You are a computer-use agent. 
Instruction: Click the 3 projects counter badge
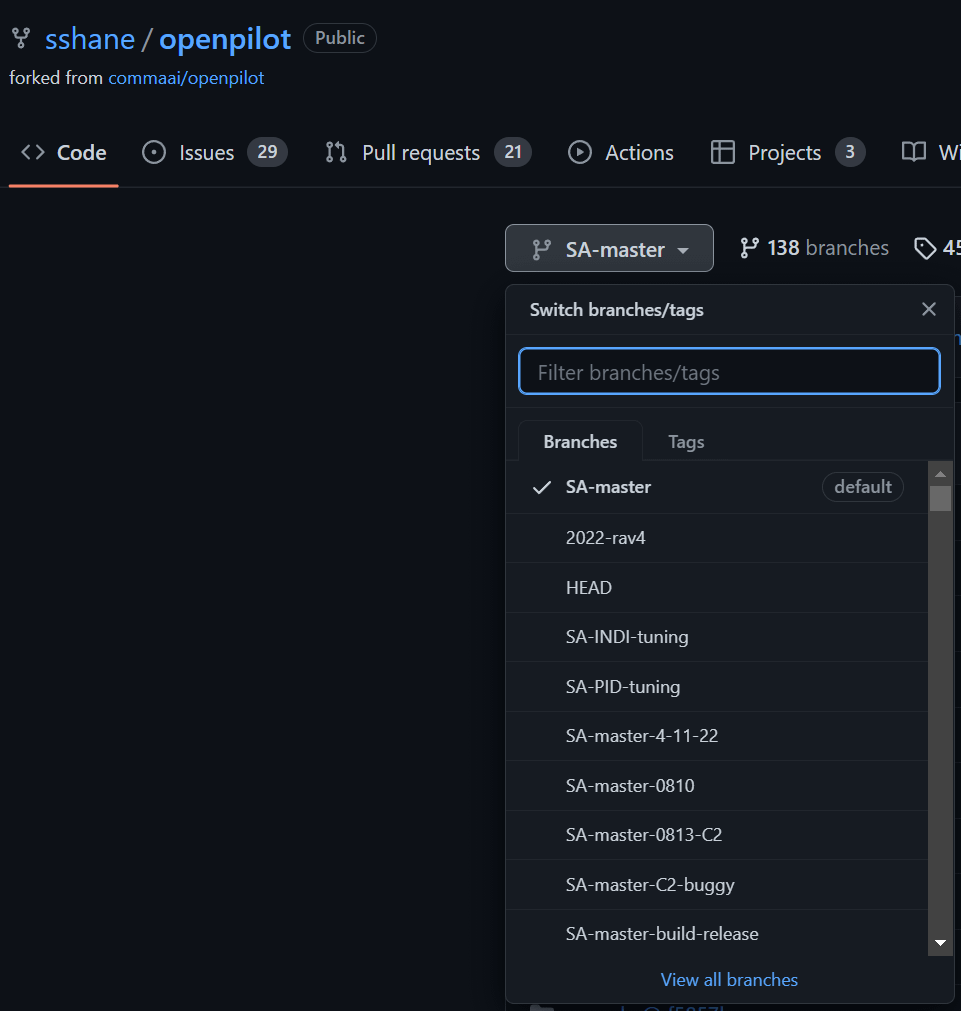(850, 152)
